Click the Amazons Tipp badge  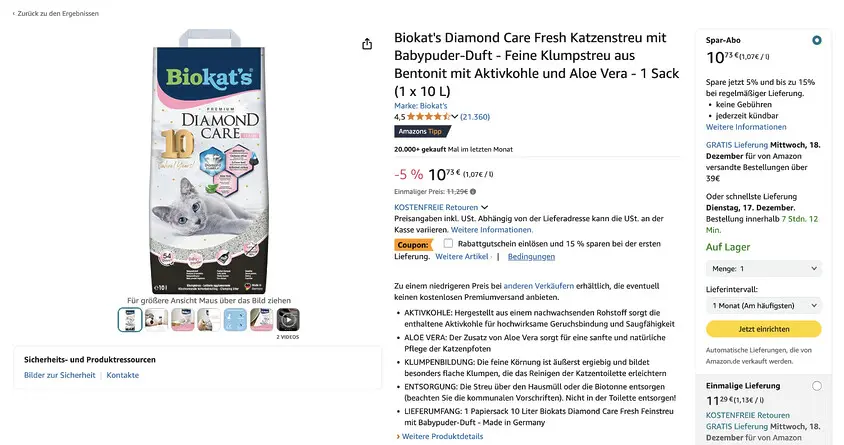(422, 131)
